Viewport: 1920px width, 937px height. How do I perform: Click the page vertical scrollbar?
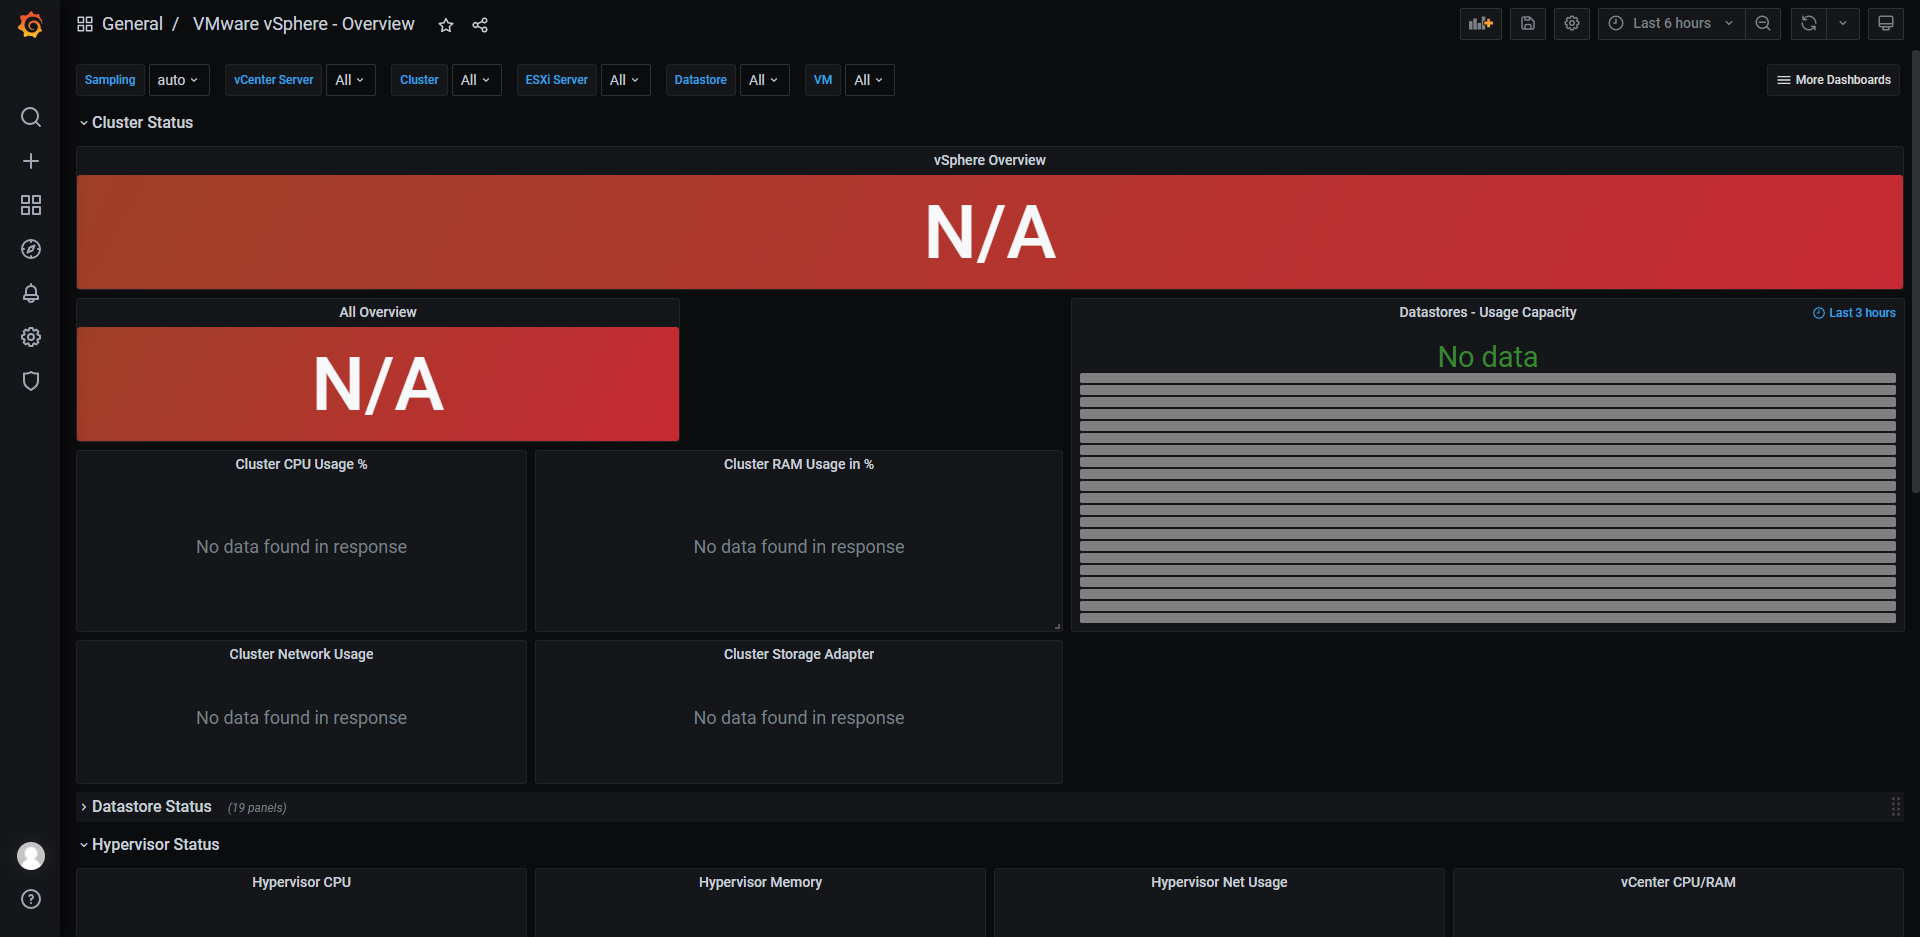pos(1915,270)
